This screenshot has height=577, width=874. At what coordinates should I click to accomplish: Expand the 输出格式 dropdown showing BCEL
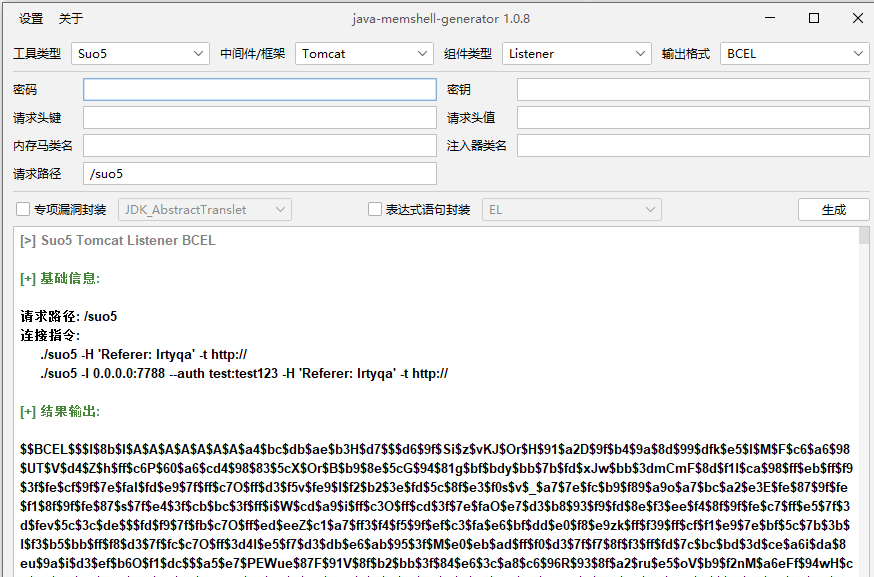pyautogui.click(x=795, y=54)
